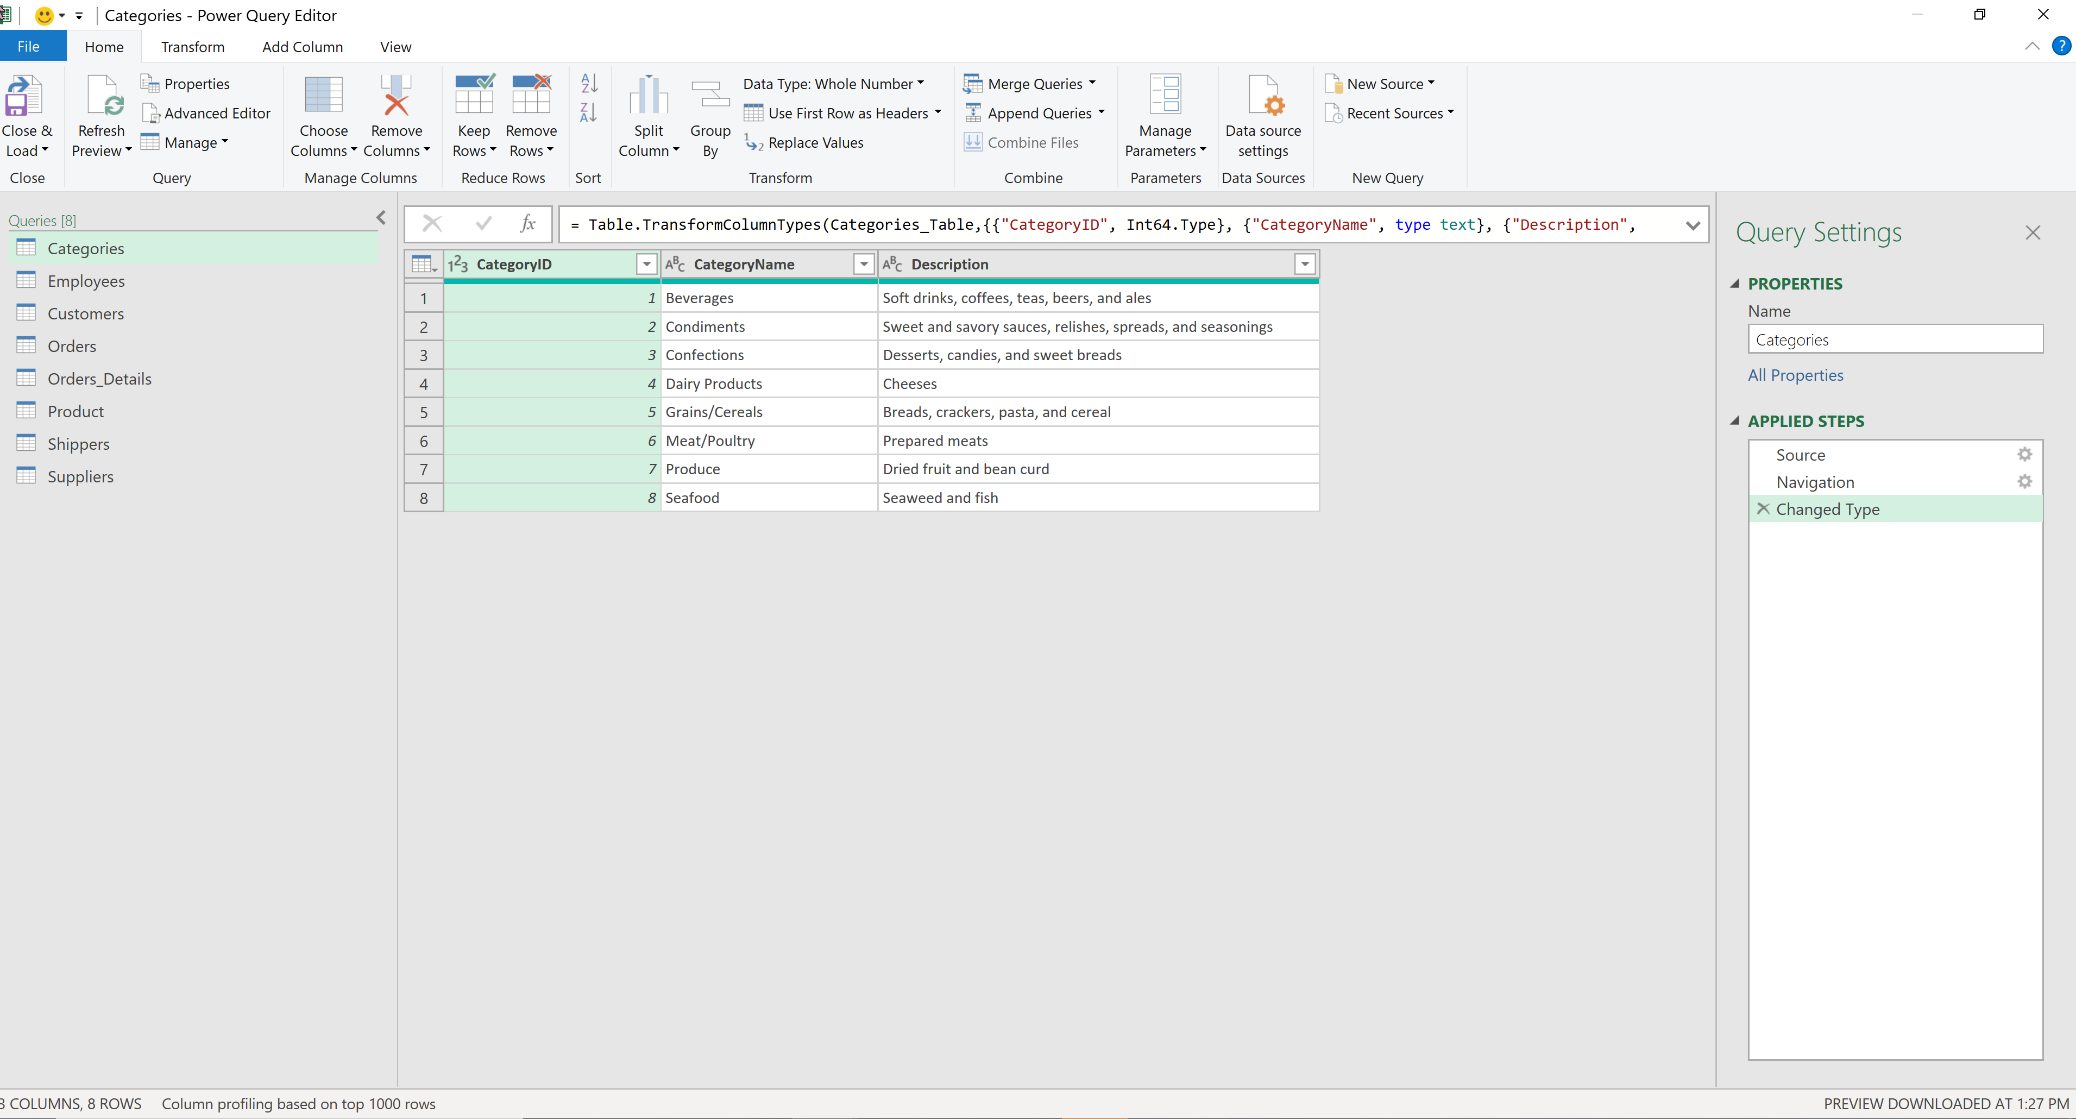Click the Close & Load icon
The image size is (2076, 1119).
(x=24, y=96)
